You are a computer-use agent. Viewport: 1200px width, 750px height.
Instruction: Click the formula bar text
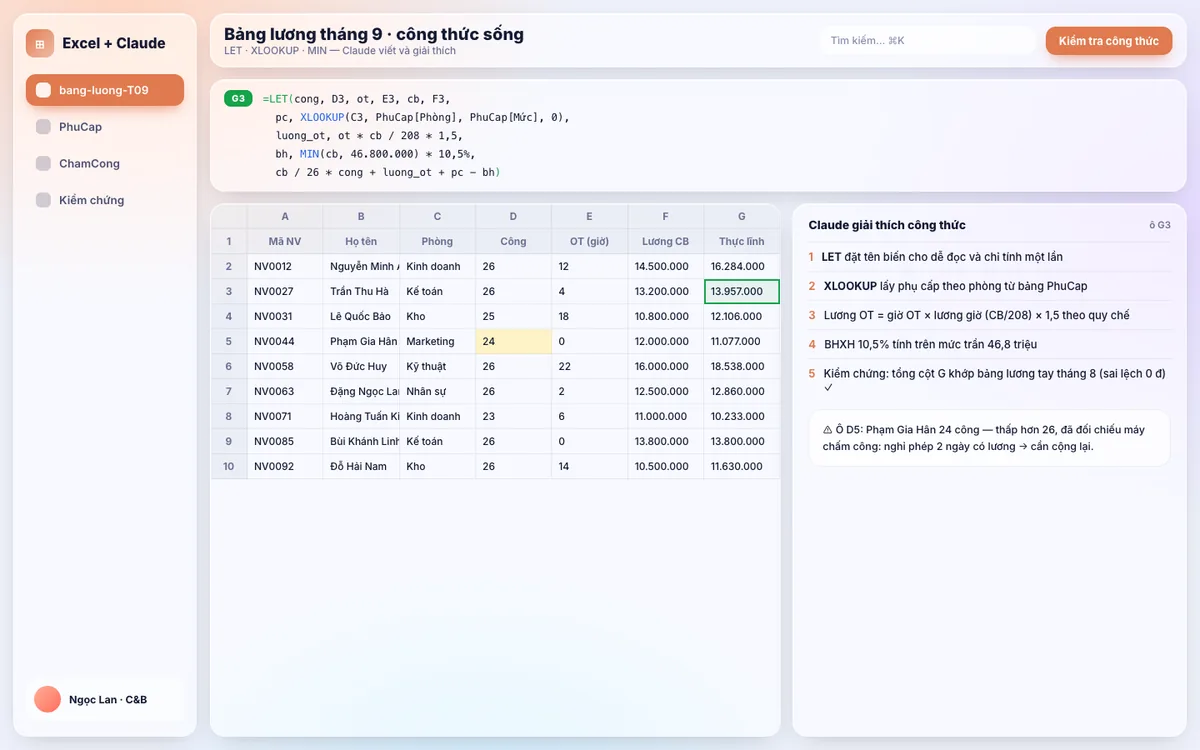tap(415, 136)
